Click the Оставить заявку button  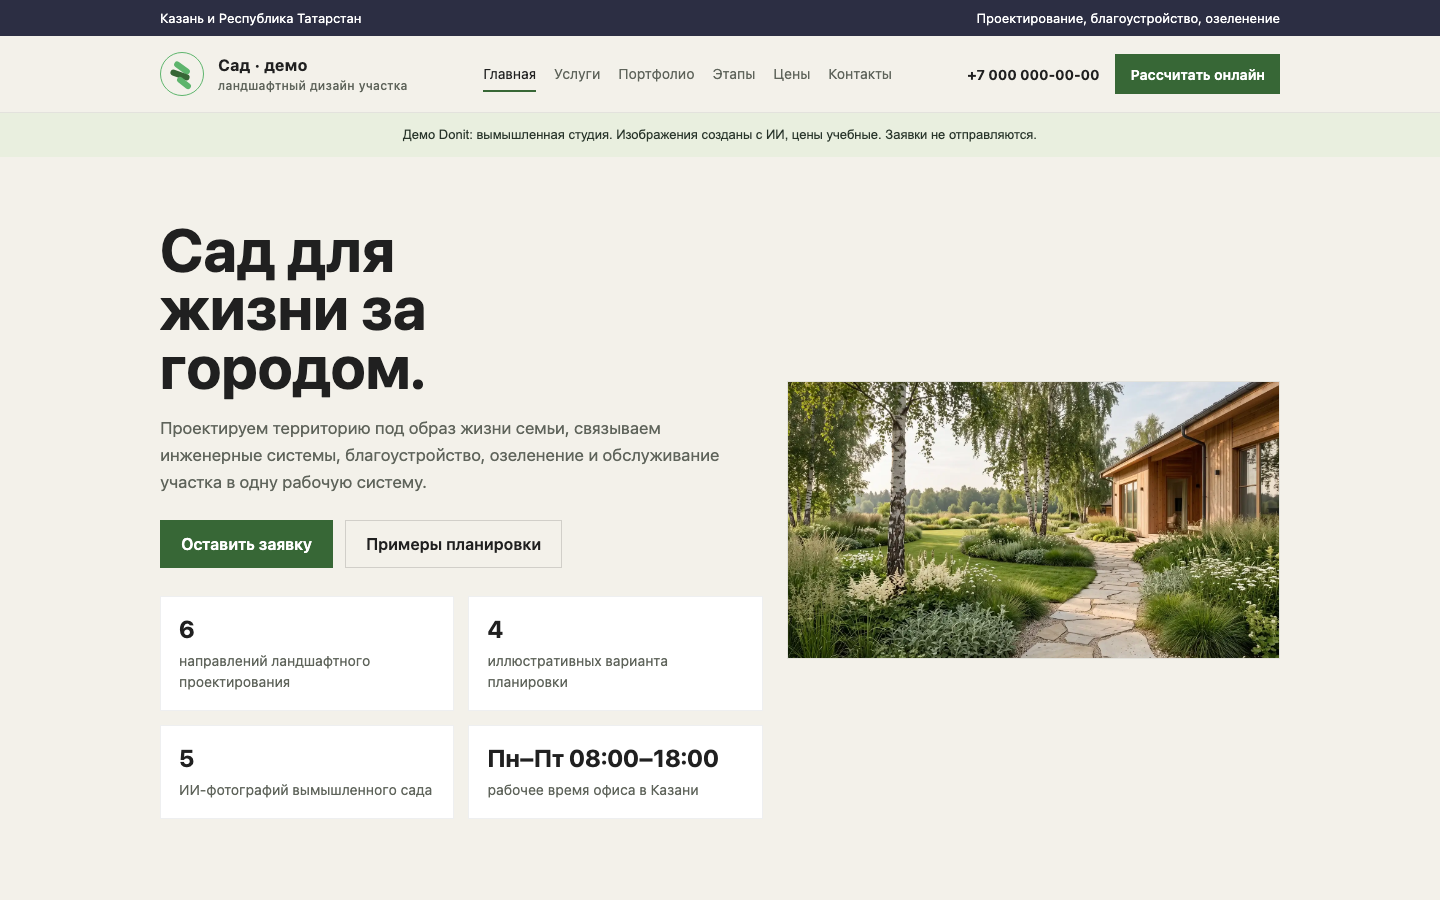click(246, 544)
